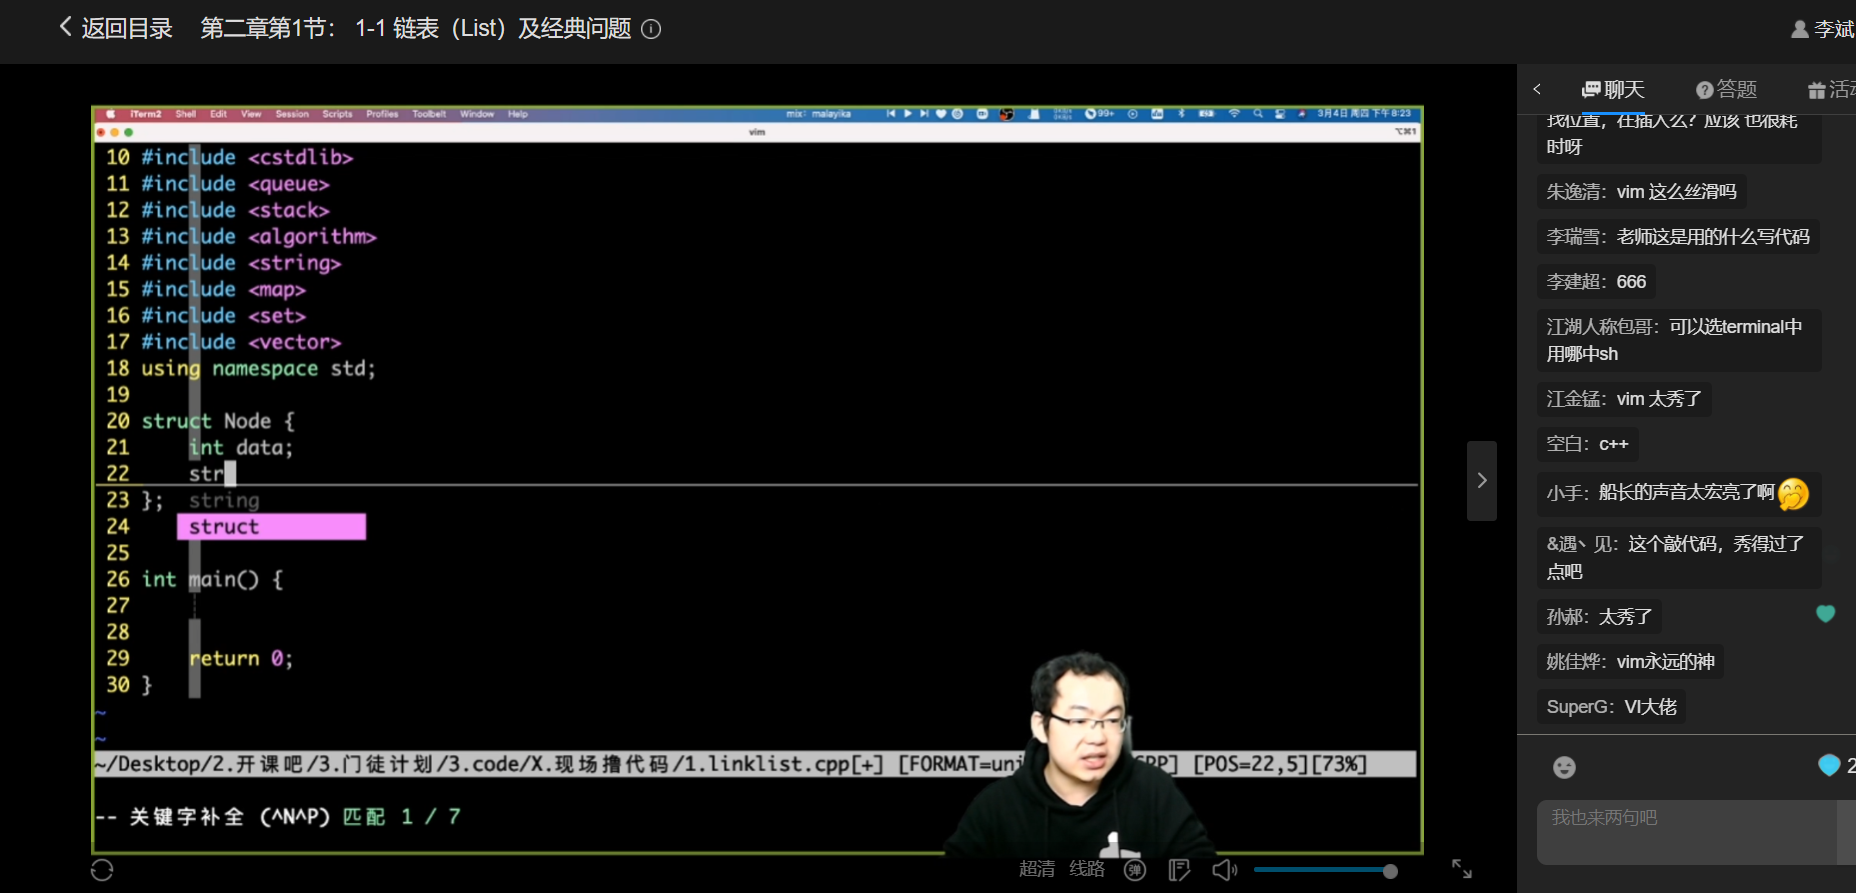Open chapter info circle icon beside title
Image resolution: width=1856 pixels, height=893 pixels.
651,29
